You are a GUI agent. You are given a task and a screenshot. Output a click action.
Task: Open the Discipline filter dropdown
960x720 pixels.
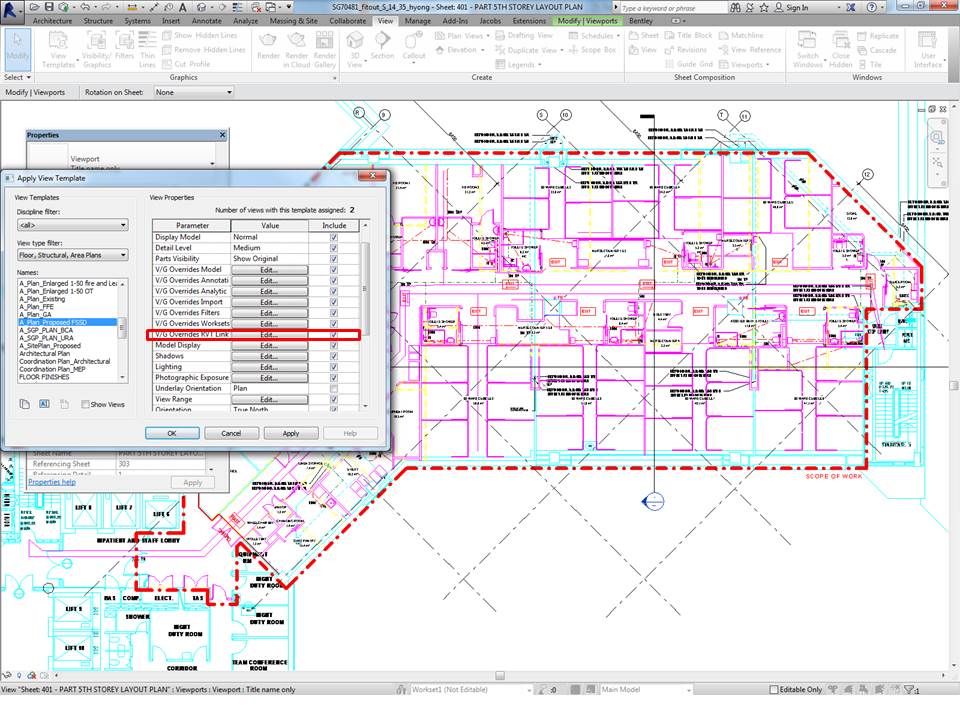click(122, 224)
